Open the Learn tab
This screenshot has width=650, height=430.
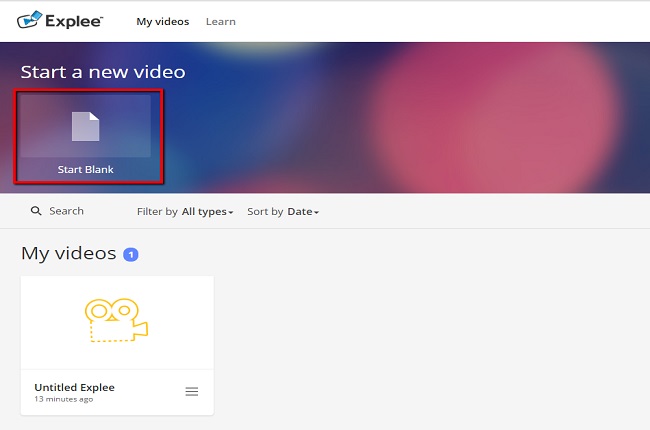point(220,21)
